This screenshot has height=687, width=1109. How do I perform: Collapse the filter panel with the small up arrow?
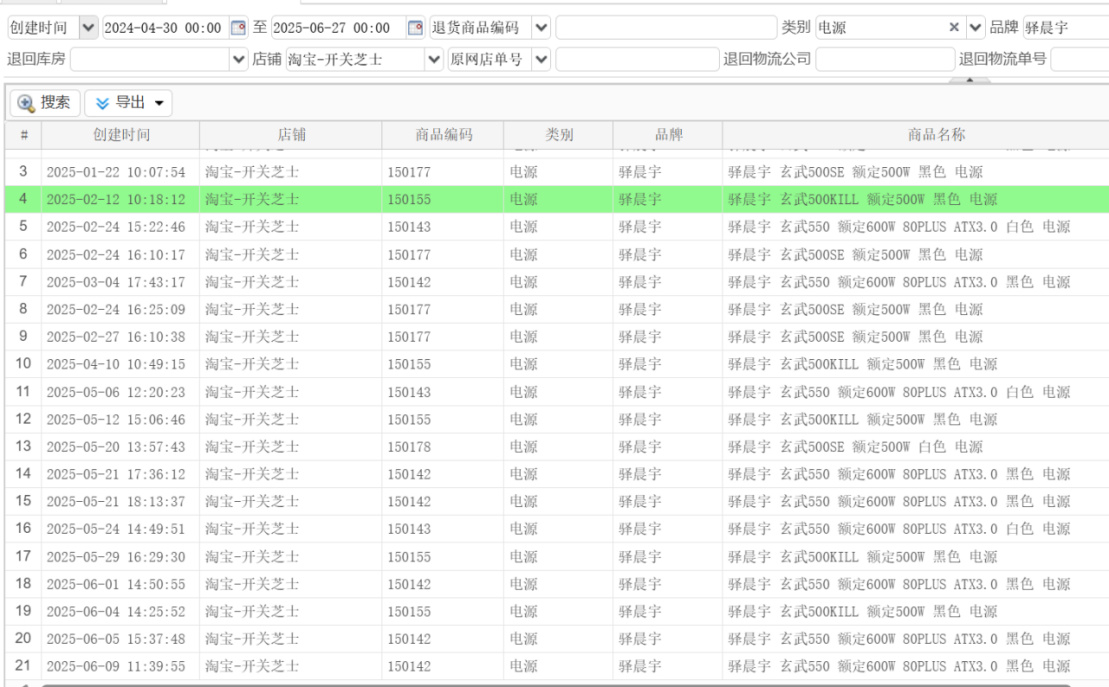click(970, 80)
